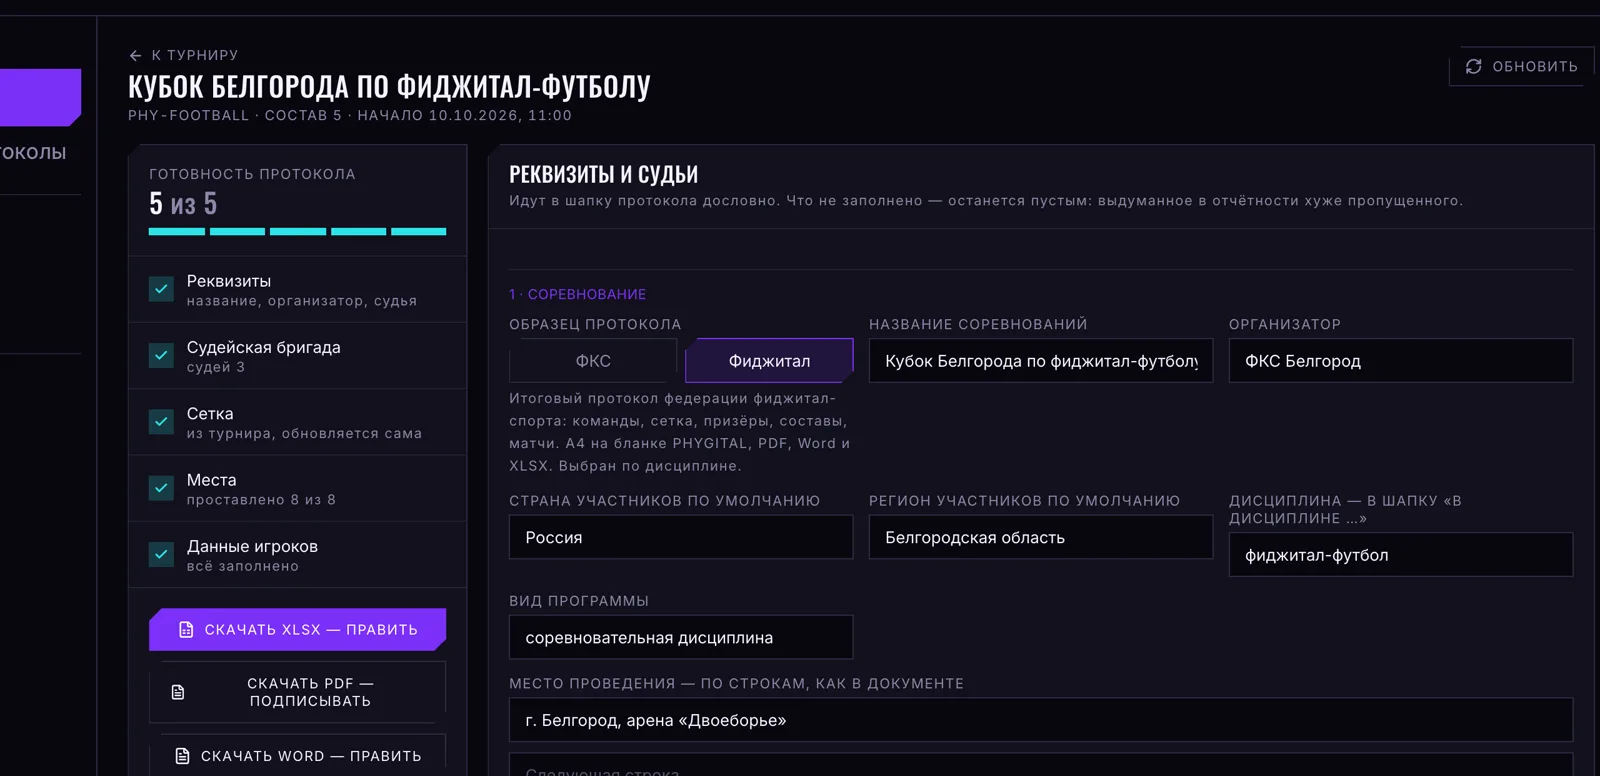Click the document icon on «Скачать PDF — подписывать»
This screenshot has width=1600, height=776.
pyautogui.click(x=178, y=692)
